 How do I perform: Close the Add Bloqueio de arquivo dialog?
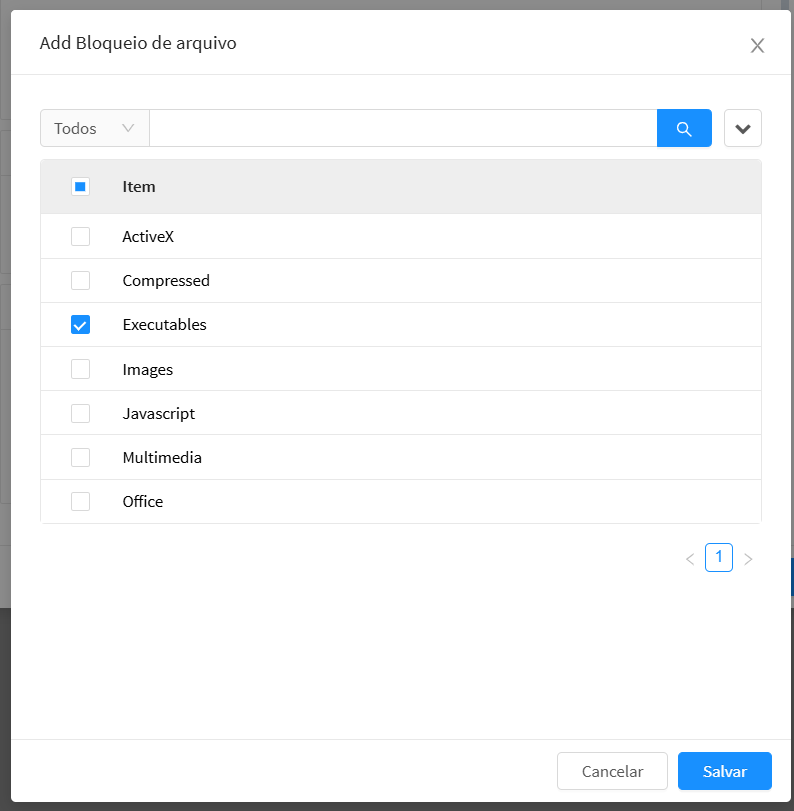tap(757, 45)
